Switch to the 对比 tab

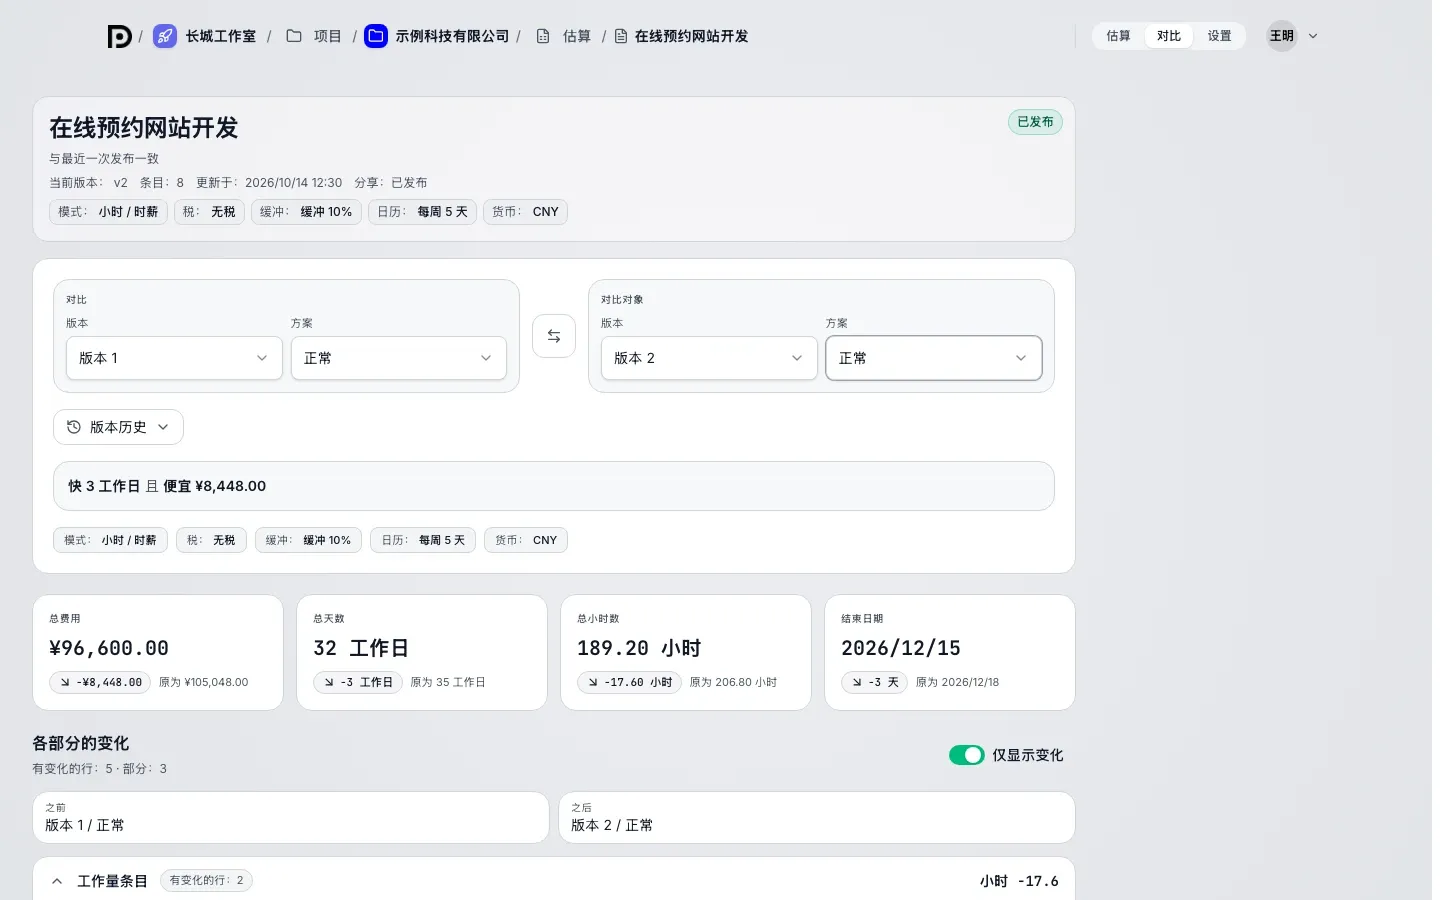(x=1169, y=36)
